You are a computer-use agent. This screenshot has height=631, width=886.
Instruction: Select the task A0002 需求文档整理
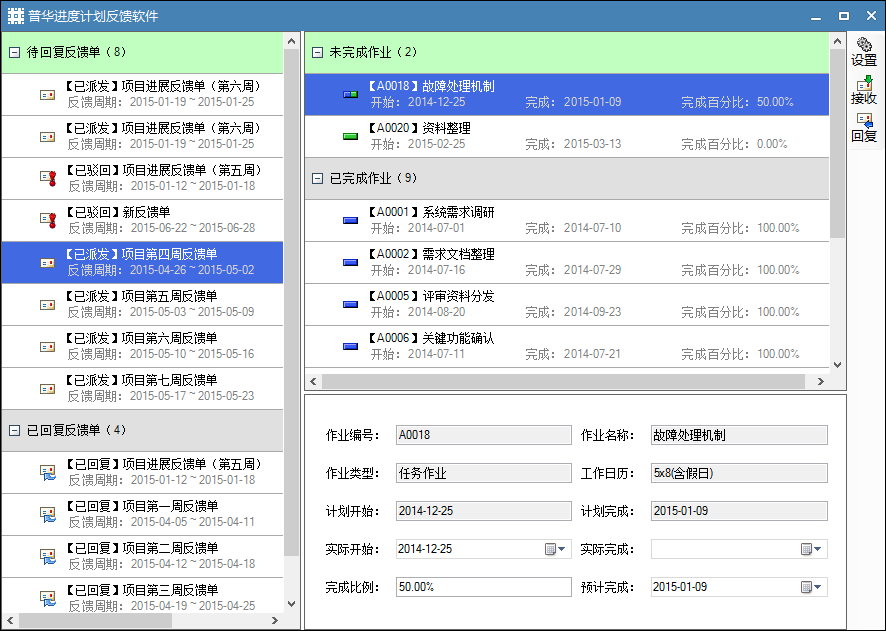567,262
